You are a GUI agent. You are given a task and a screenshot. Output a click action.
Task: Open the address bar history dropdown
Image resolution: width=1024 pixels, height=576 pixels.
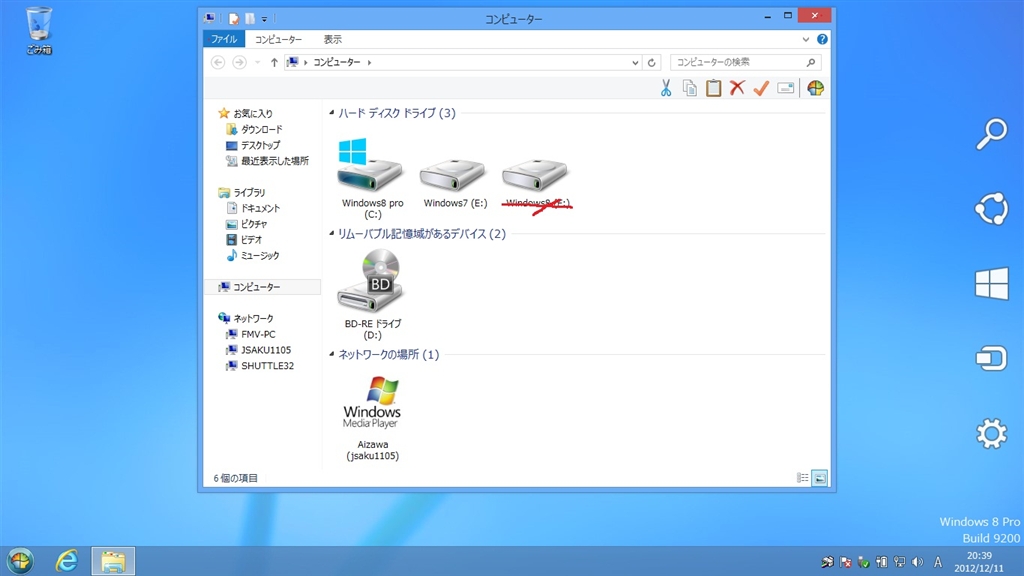[x=635, y=63]
